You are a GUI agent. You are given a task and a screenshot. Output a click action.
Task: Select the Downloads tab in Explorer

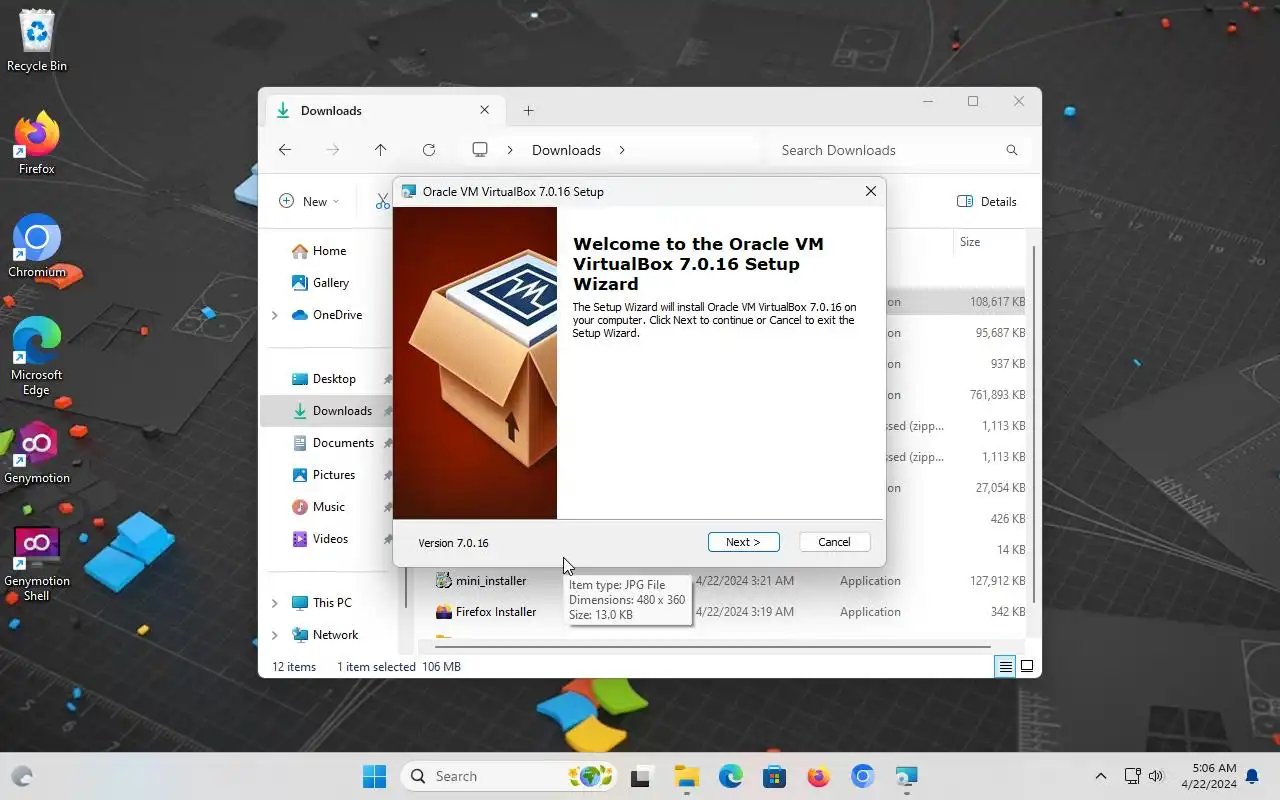tap(385, 110)
